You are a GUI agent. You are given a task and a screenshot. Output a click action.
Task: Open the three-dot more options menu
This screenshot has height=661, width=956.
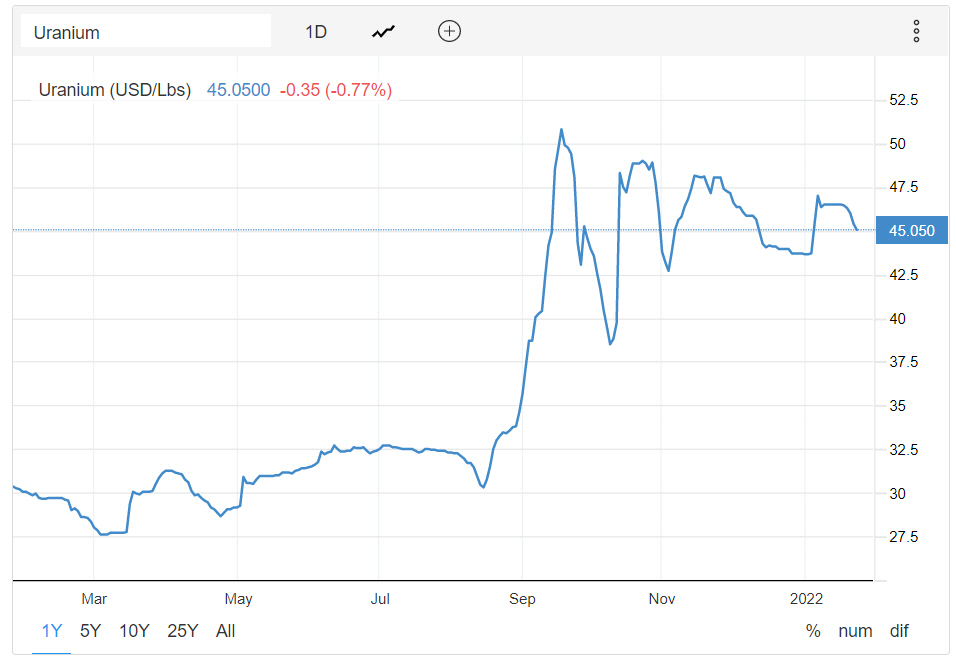916,31
